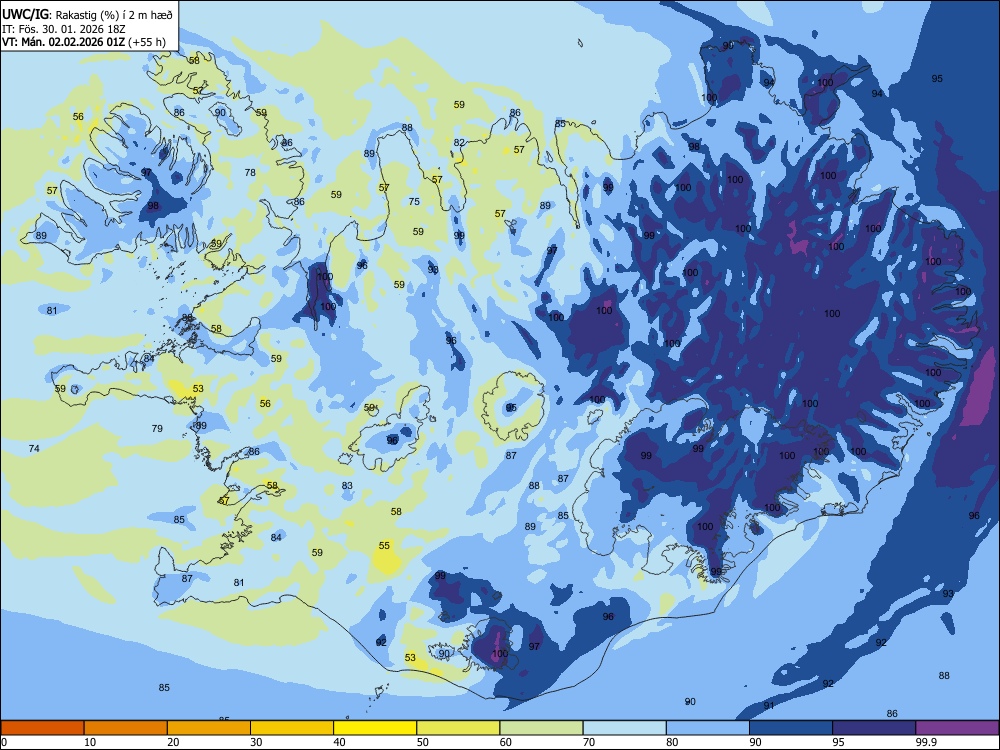
Task: Select the bright yellow 40–50 legend swatch
Action: 375,728
